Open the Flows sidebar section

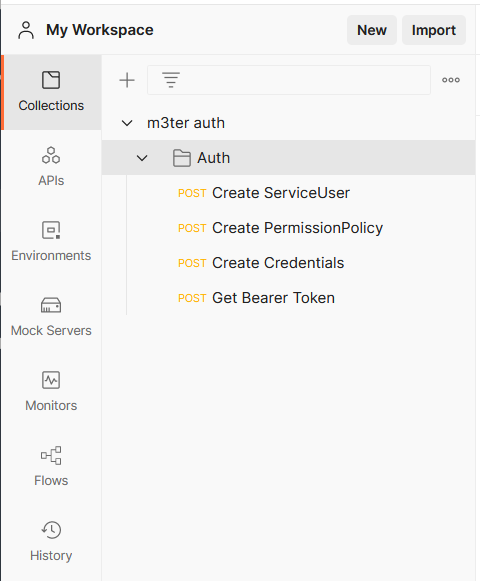[x=51, y=466]
